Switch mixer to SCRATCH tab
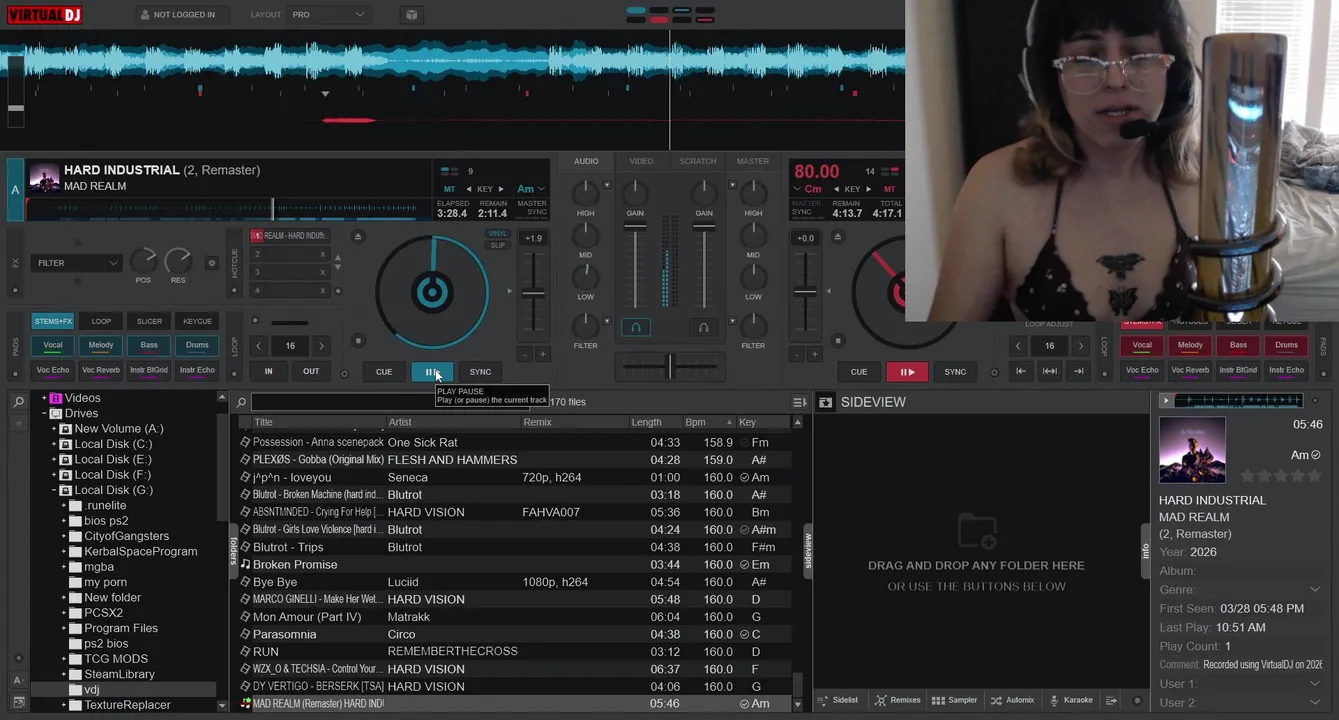The height and width of the screenshot is (720, 1339). [x=698, y=161]
